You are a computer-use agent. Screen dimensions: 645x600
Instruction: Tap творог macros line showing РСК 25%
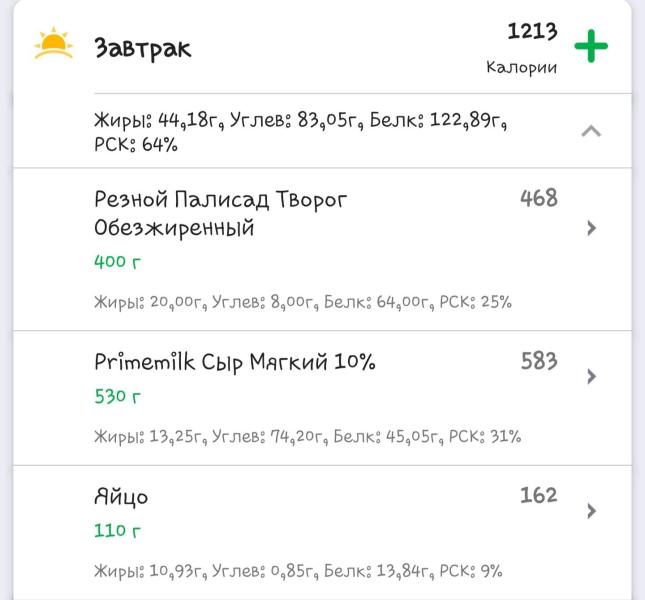point(303,302)
